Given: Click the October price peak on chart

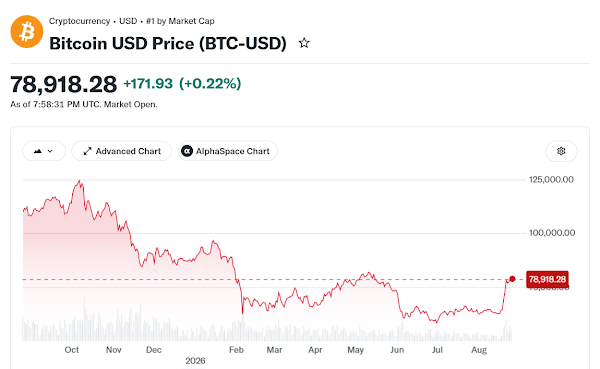Looking at the screenshot, I should pyautogui.click(x=80, y=181).
